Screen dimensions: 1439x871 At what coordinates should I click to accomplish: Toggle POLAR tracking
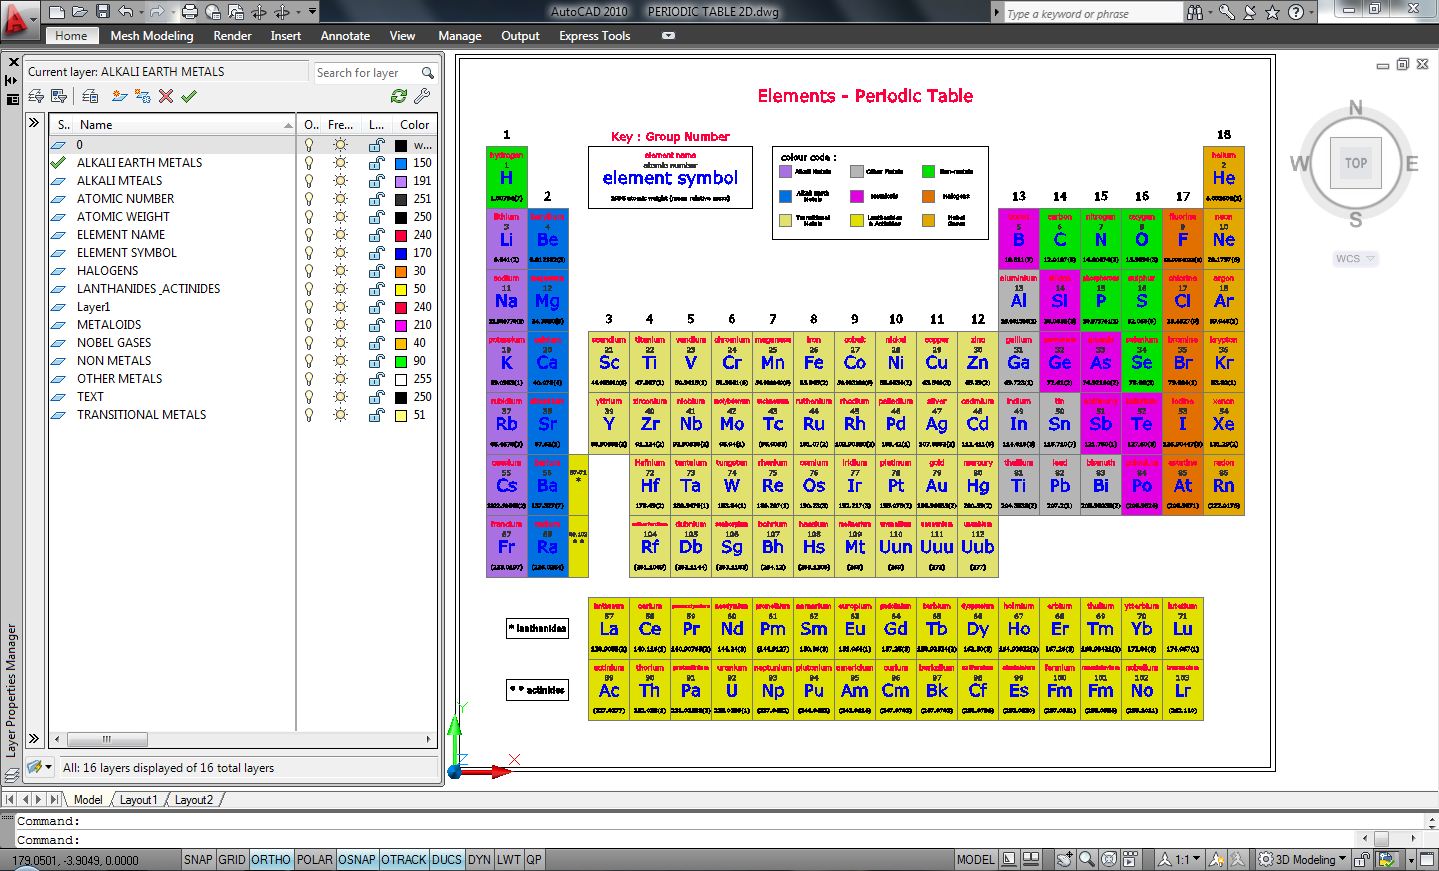click(315, 859)
